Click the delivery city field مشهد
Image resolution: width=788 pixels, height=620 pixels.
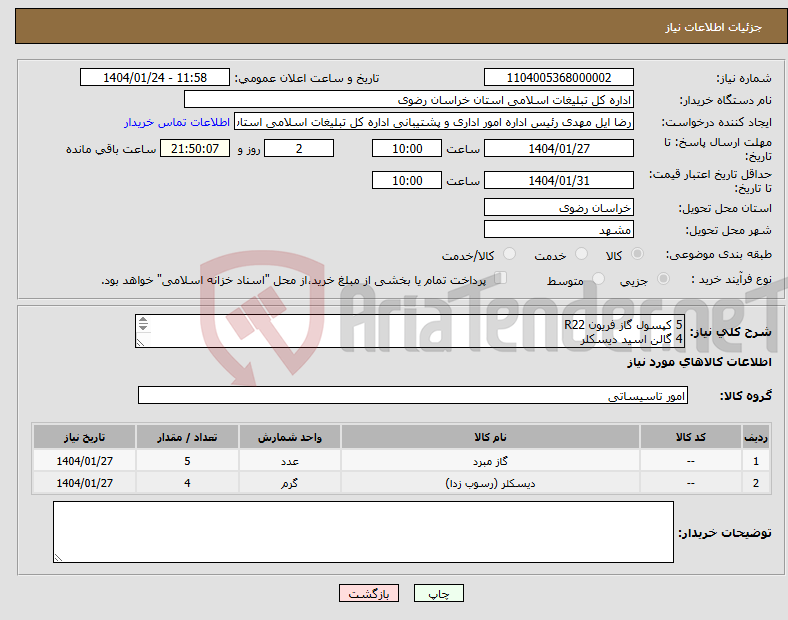coord(558,229)
